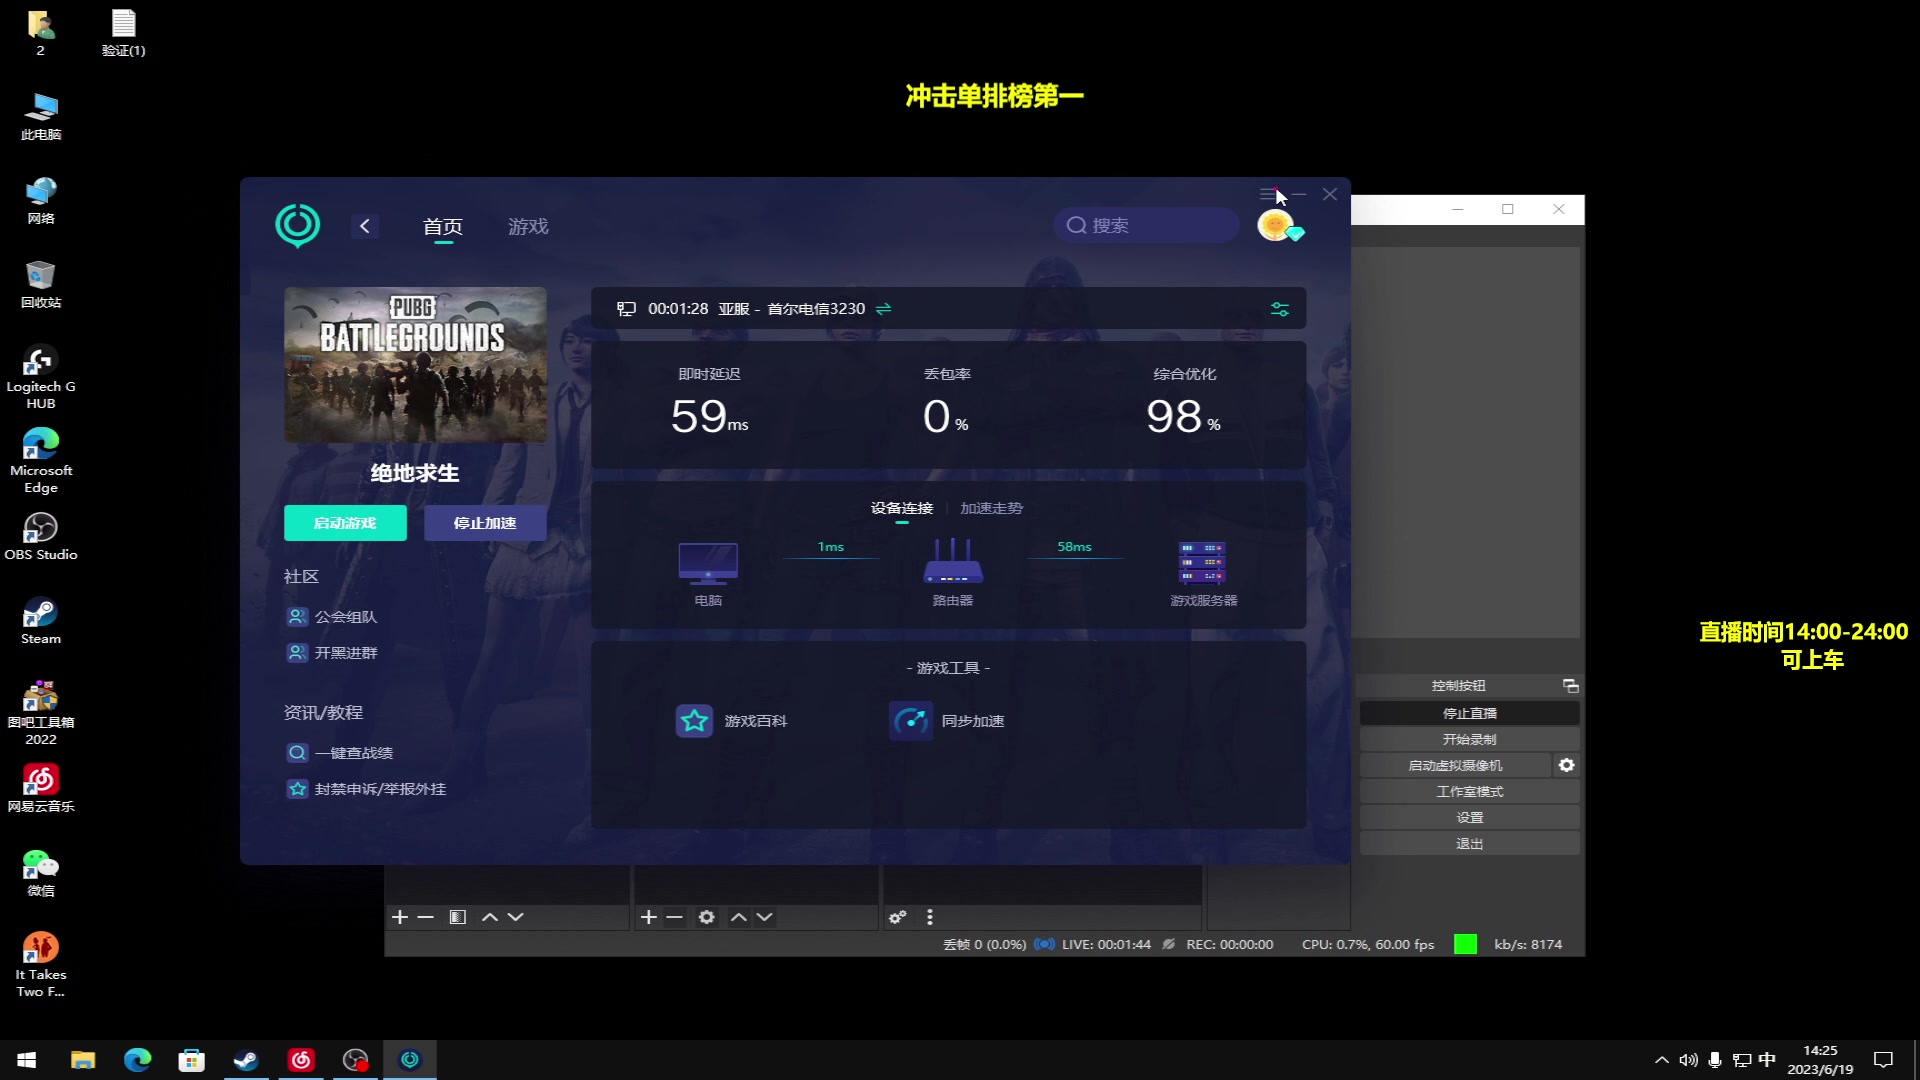Switch to the 游戏 (Games) tab

coord(527,225)
